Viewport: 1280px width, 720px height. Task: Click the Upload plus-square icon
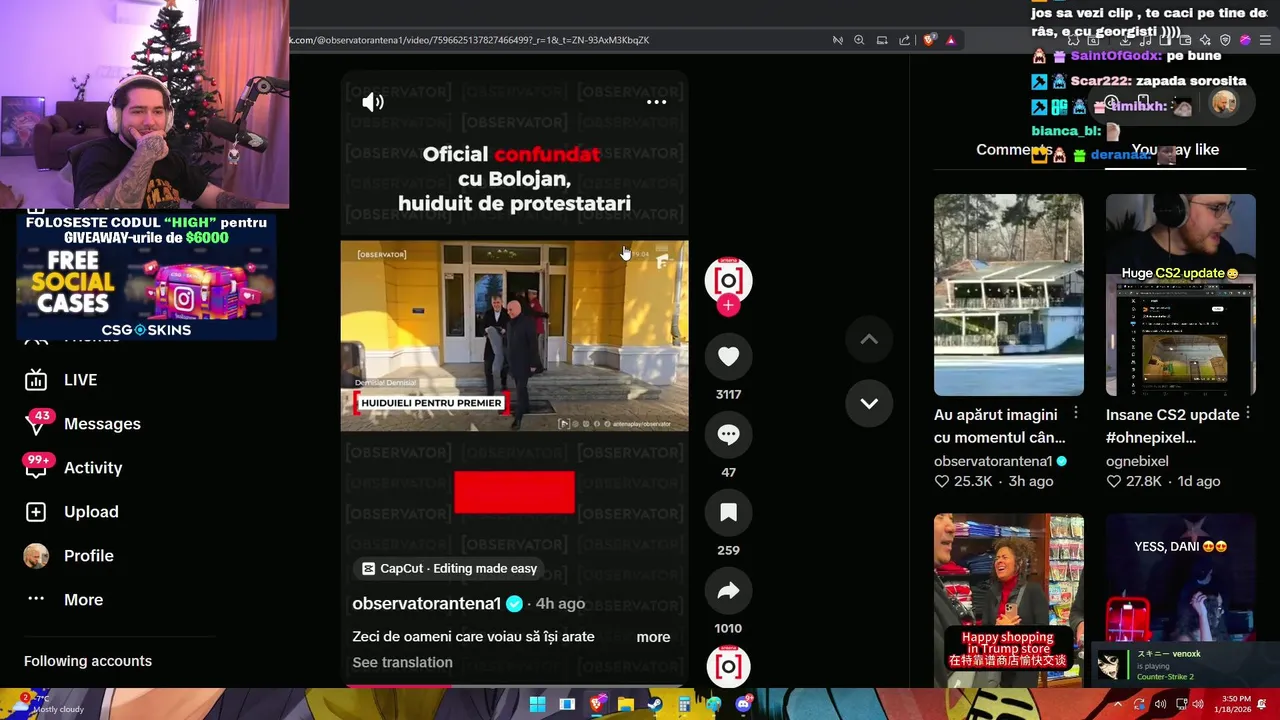[36, 512]
